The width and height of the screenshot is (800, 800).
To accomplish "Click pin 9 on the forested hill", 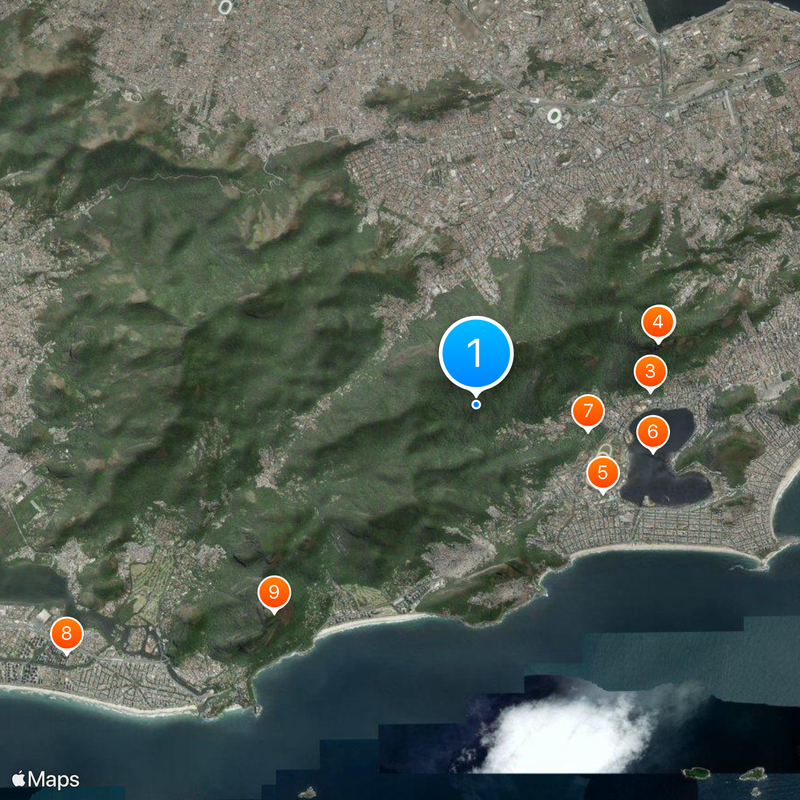I will (x=273, y=593).
